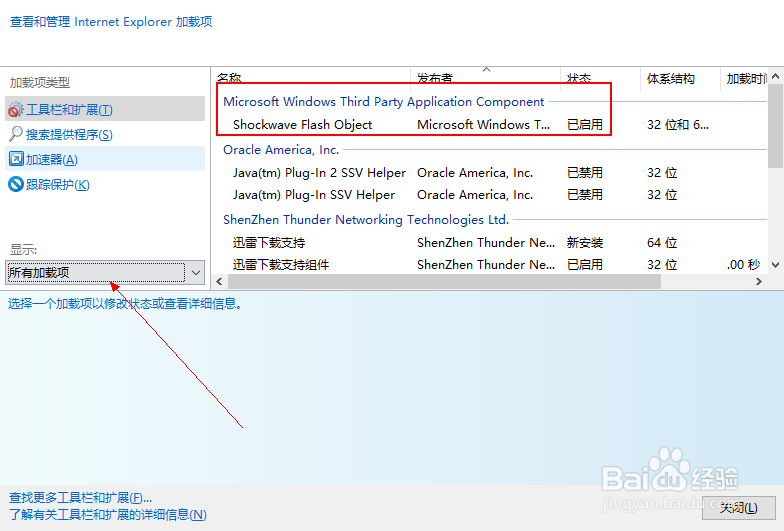Select 迅雷下载支持 add-on row
The image size is (784, 531).
[491, 242]
